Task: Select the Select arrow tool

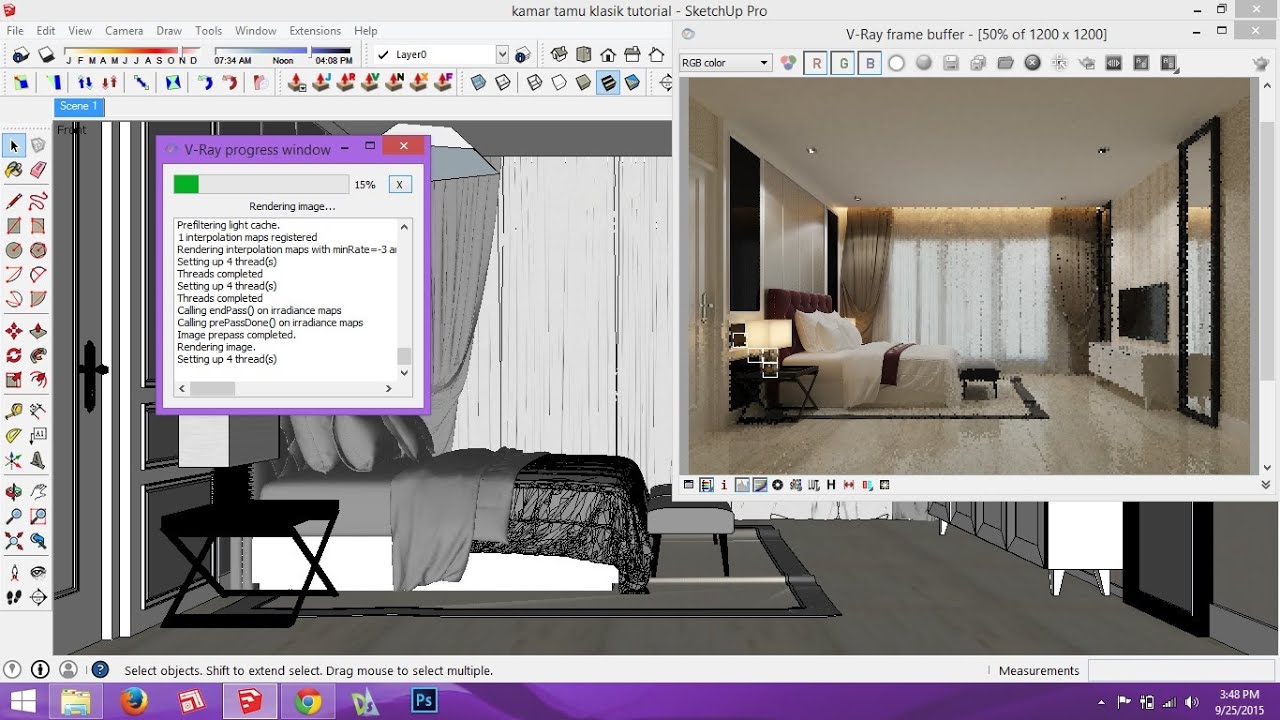Action: point(14,146)
